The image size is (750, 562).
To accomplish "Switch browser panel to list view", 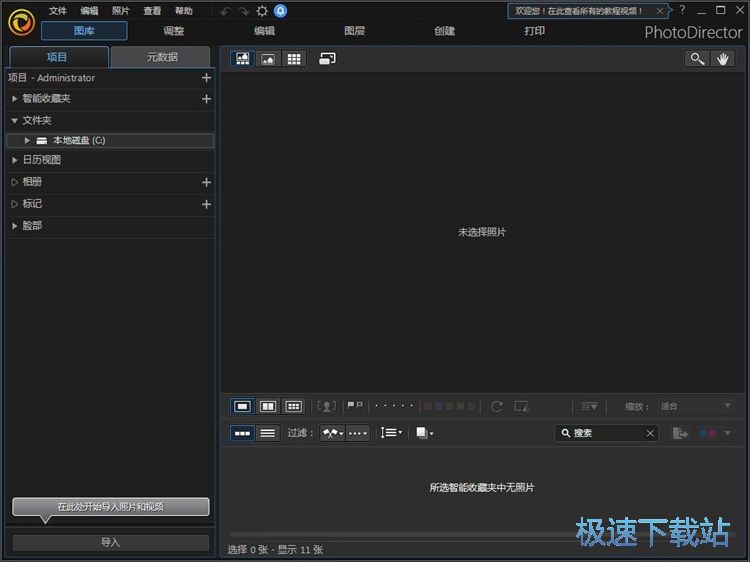I will [x=268, y=433].
